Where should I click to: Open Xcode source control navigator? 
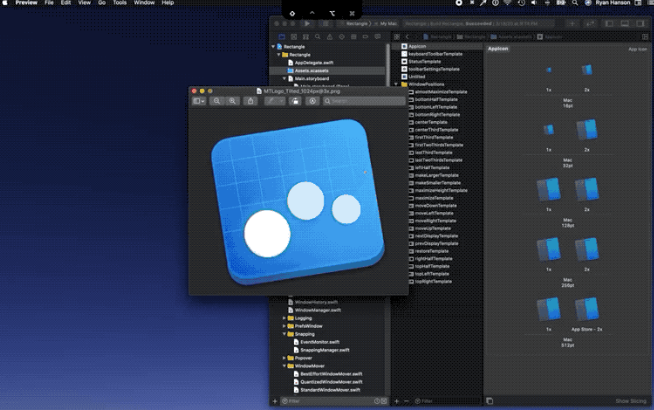pos(294,37)
